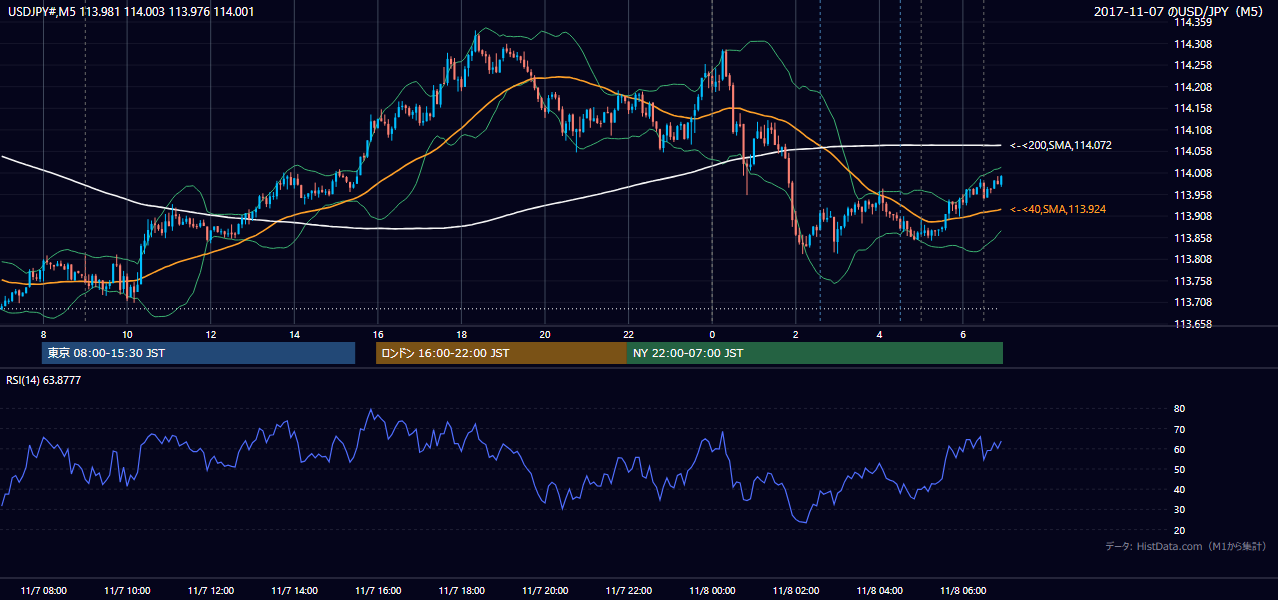The height and width of the screenshot is (600, 1278).
Task: Click the NY 22:00-07:00 JST session bar
Action: pos(815,353)
